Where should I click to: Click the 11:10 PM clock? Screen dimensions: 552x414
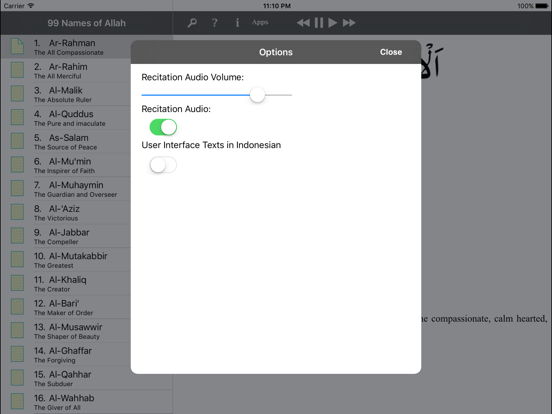[x=277, y=6]
